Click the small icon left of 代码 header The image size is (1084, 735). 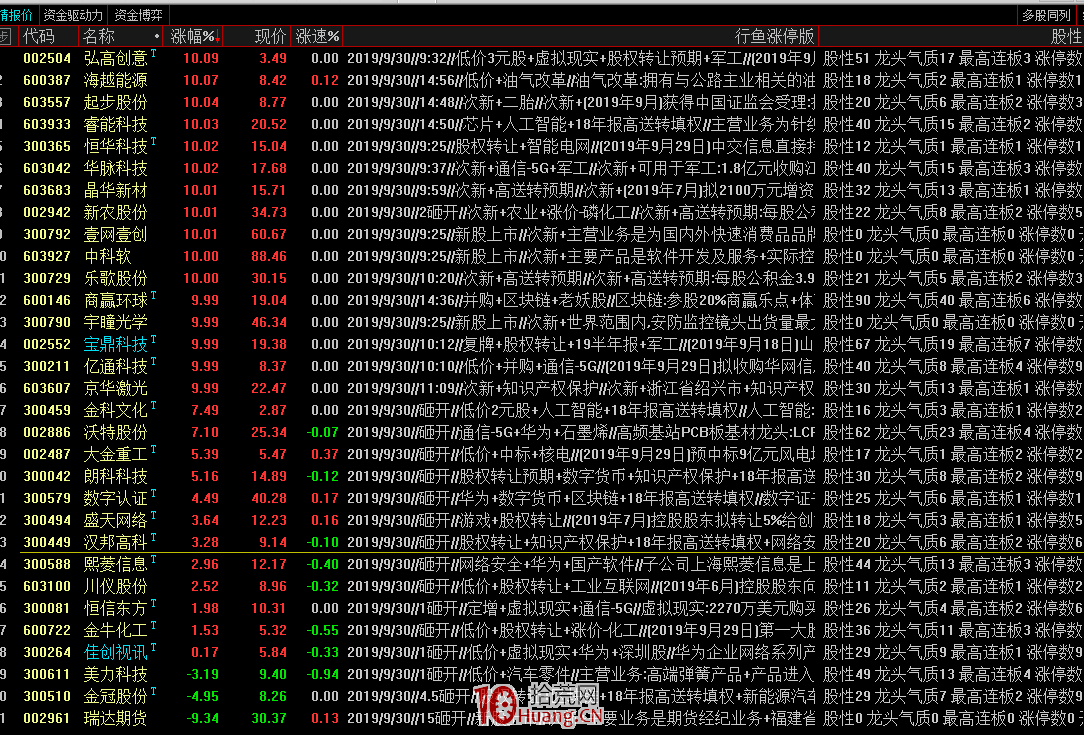[7, 34]
